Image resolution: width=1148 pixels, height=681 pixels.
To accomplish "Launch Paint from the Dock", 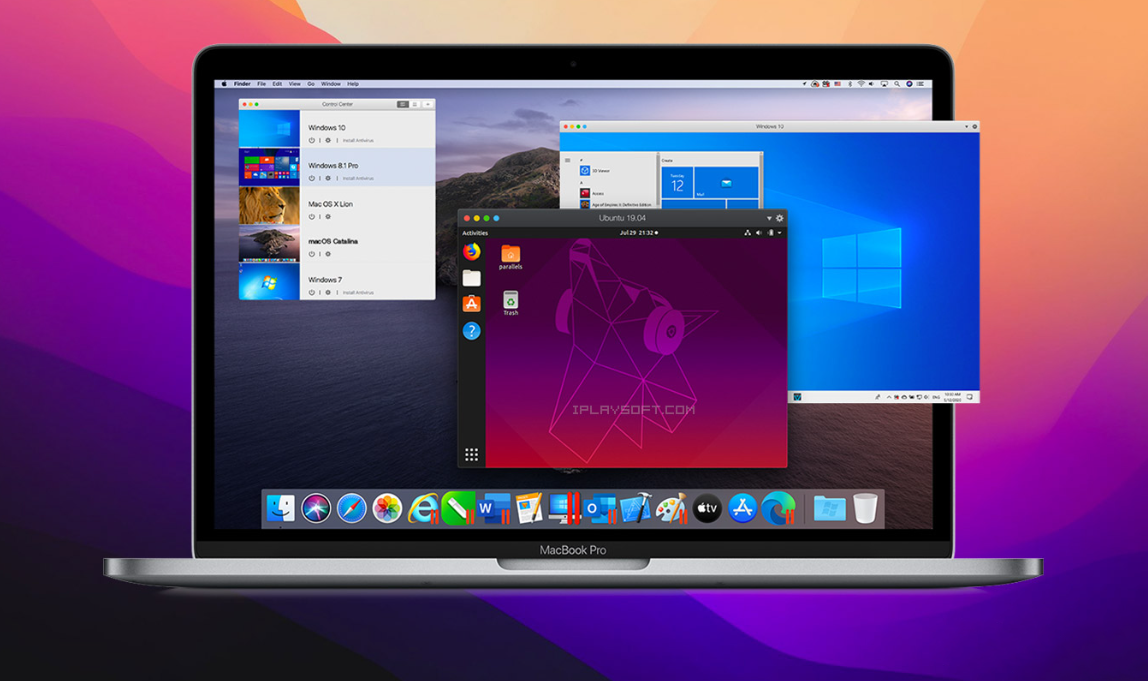I will tap(671, 508).
